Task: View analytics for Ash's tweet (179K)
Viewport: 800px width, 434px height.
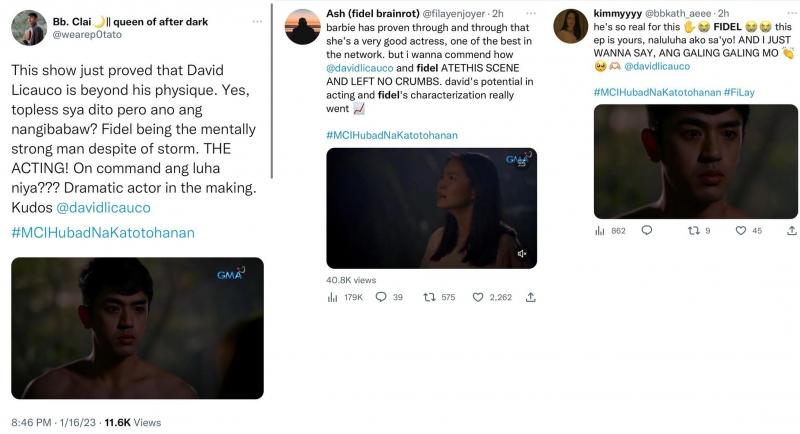Action: (333, 297)
